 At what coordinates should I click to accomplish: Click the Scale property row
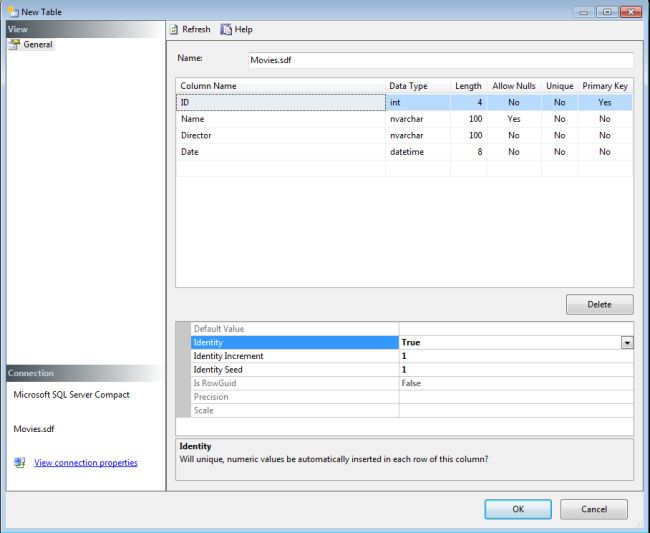[295, 411]
